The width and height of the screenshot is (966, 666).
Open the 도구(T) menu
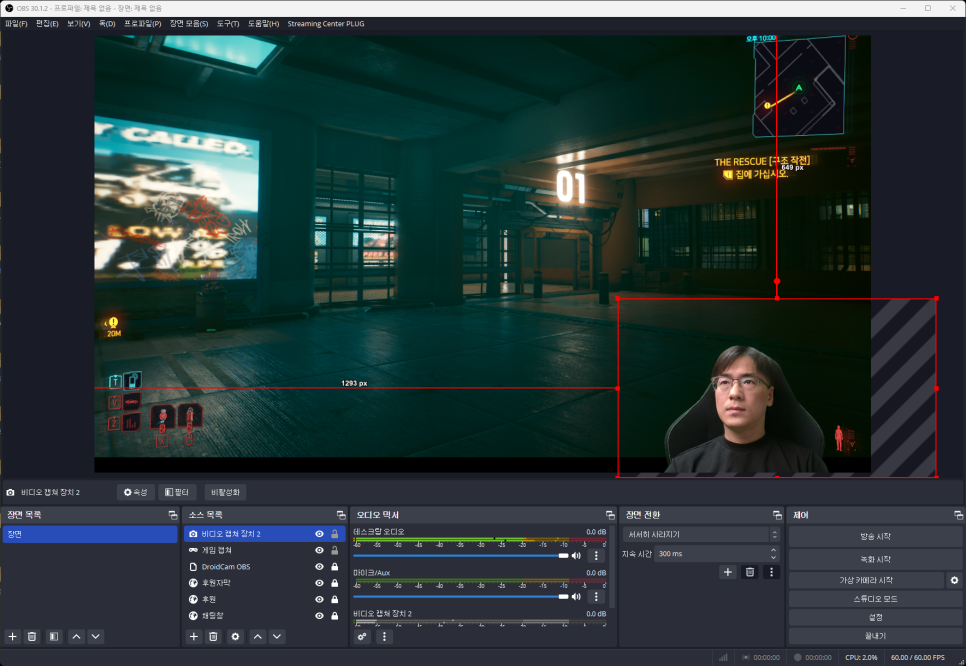click(228, 23)
